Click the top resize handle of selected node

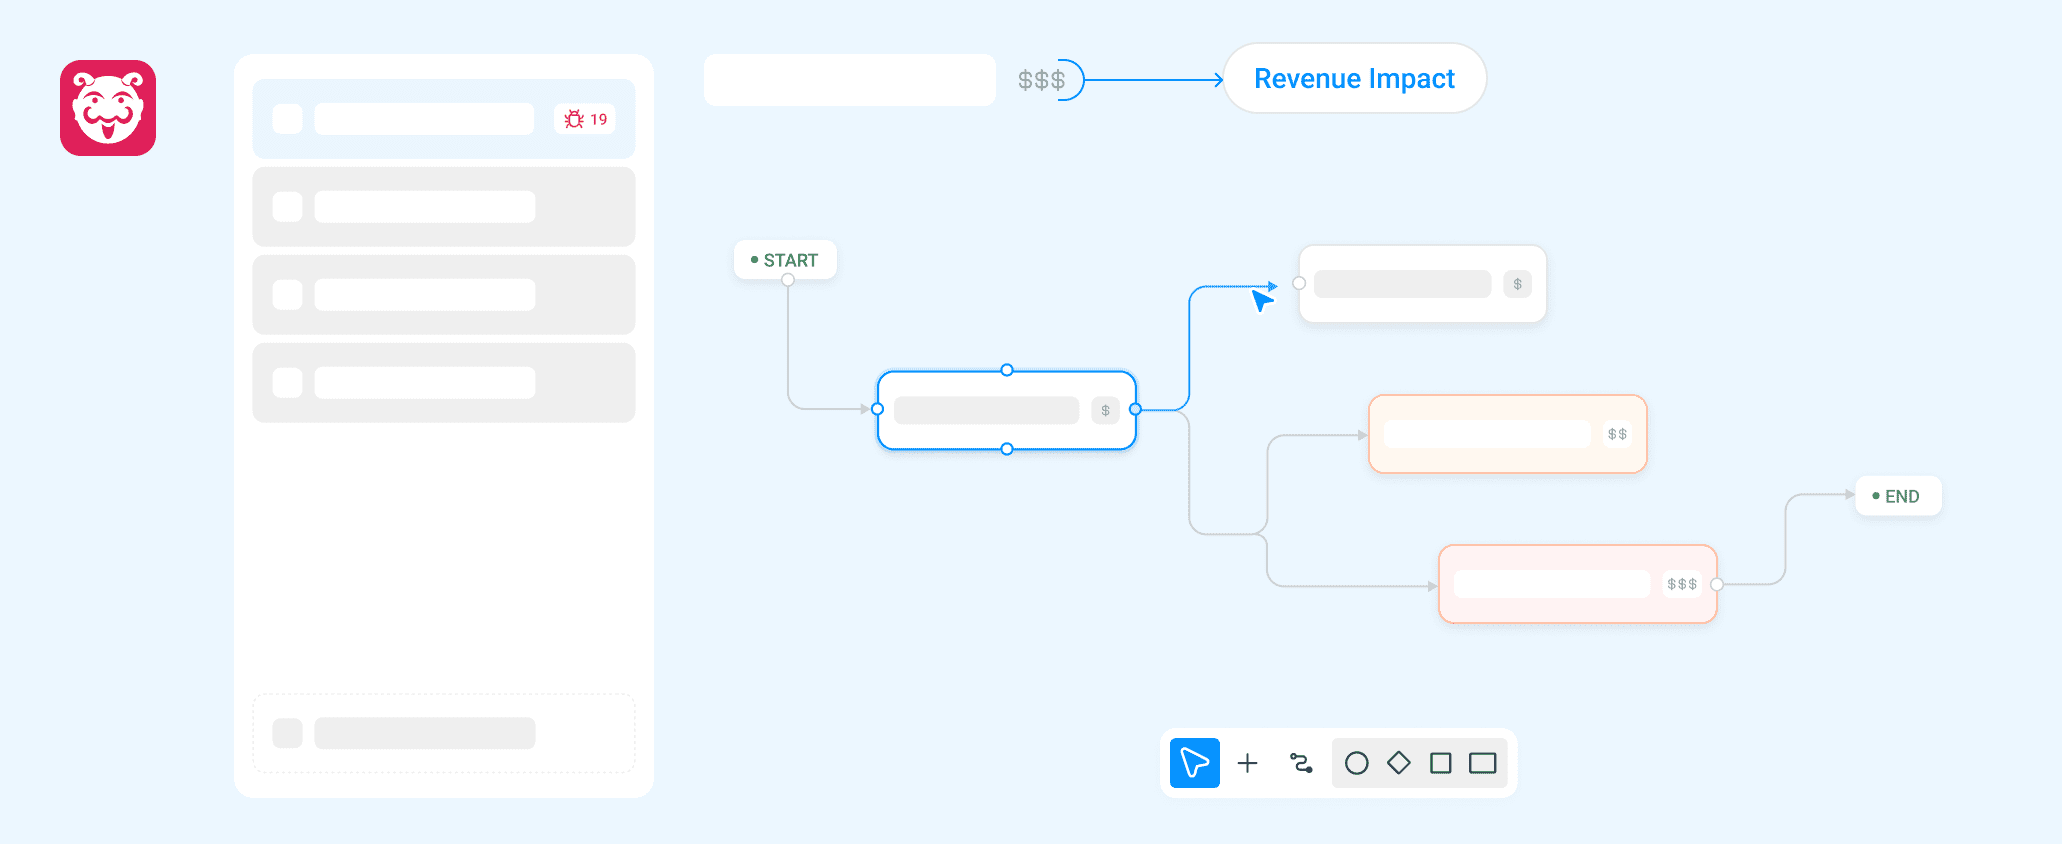point(1007,370)
